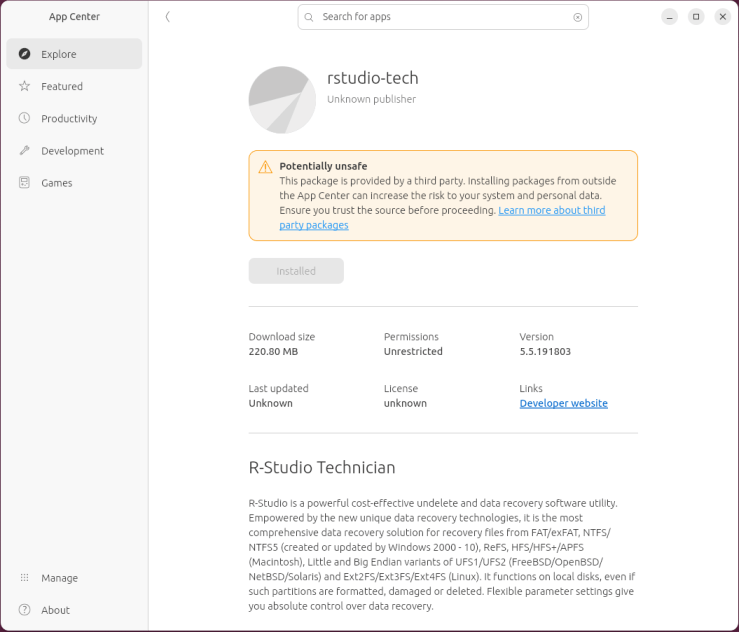
Task: Open the About page
Action: click(74, 610)
